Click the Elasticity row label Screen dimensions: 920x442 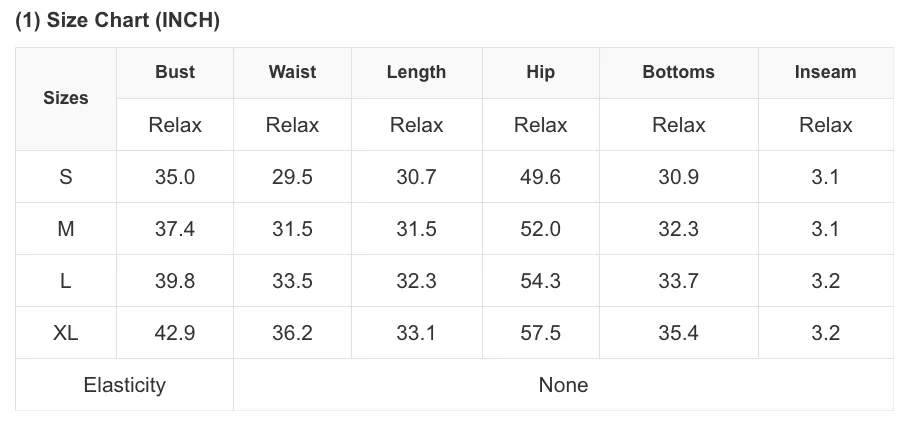124,385
